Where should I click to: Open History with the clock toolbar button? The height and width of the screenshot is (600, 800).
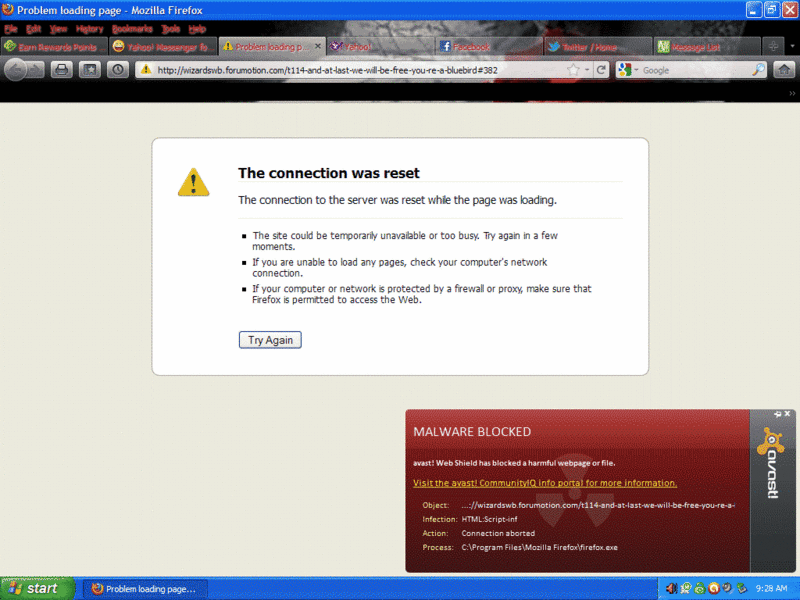point(118,70)
